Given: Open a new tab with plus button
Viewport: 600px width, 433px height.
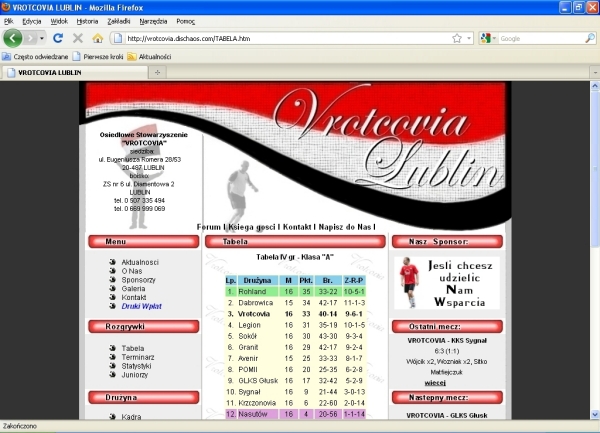Looking at the screenshot, I should 157,72.
